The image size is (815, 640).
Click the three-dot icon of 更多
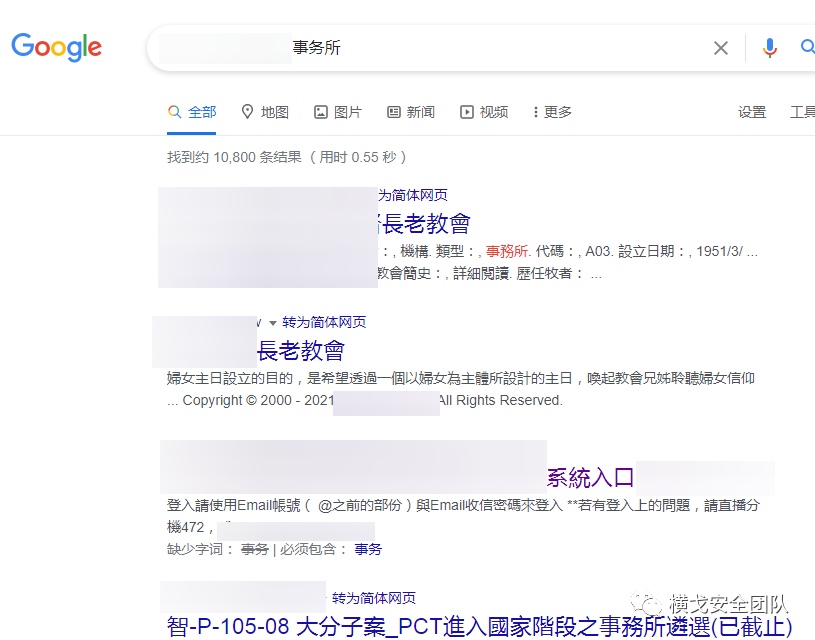point(535,112)
